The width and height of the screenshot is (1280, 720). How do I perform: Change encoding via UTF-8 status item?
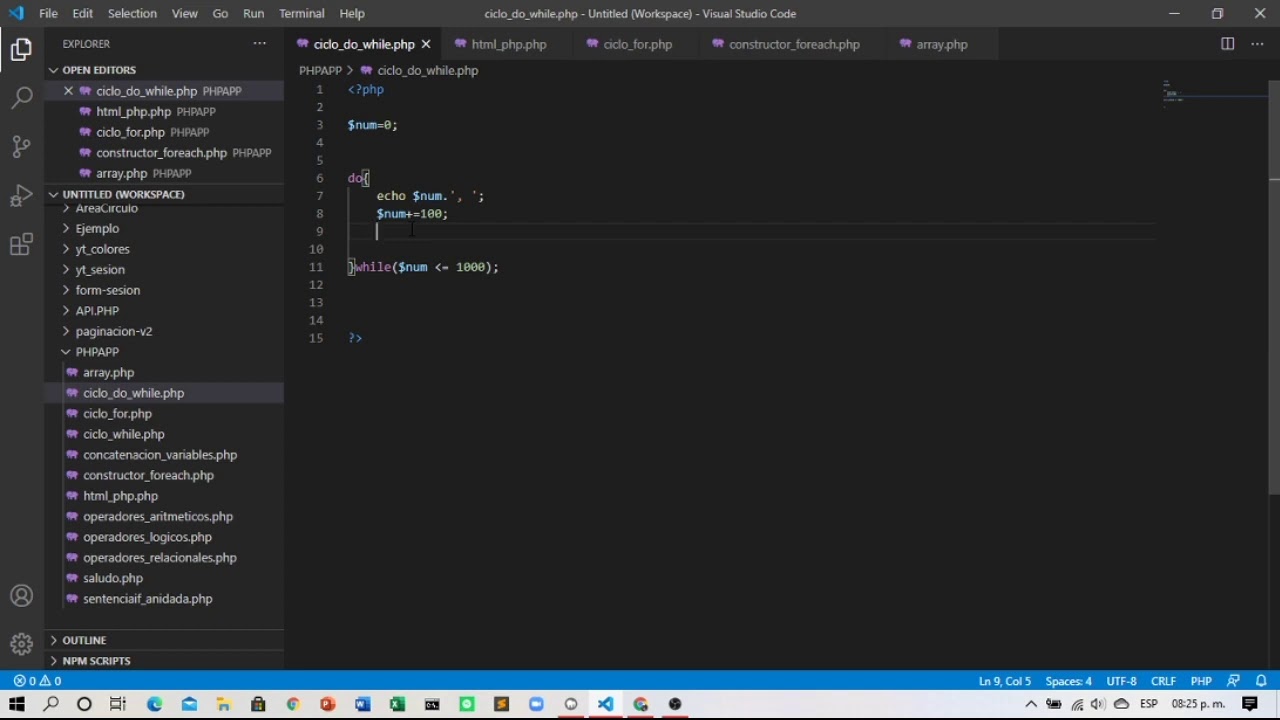1121,681
